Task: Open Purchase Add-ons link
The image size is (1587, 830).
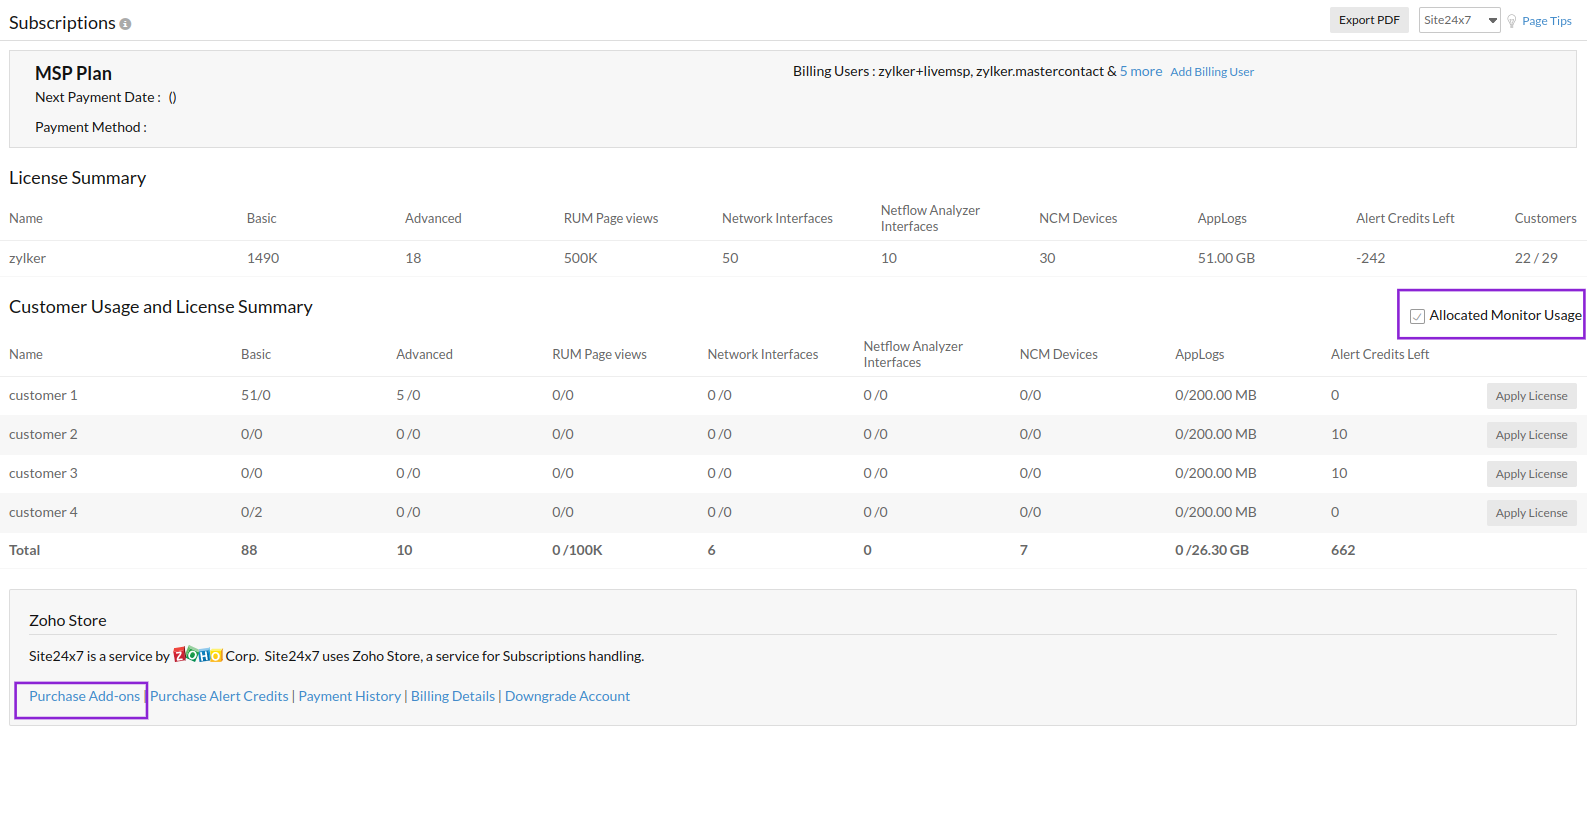Action: tap(84, 696)
